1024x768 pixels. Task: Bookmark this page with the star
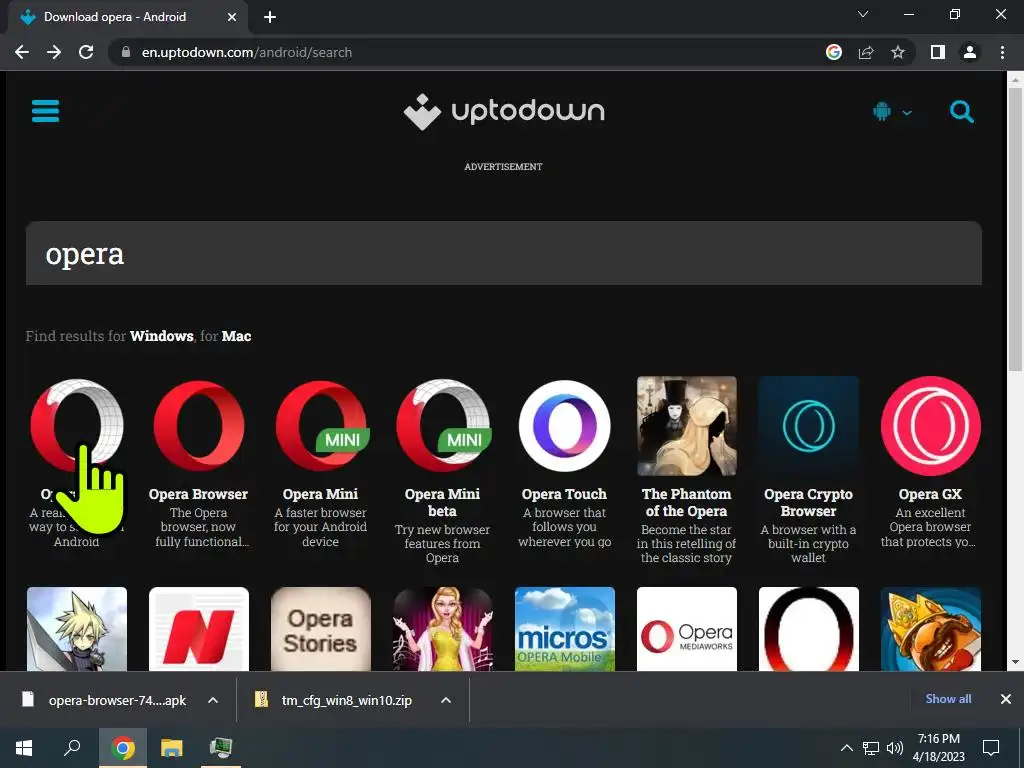click(x=898, y=52)
